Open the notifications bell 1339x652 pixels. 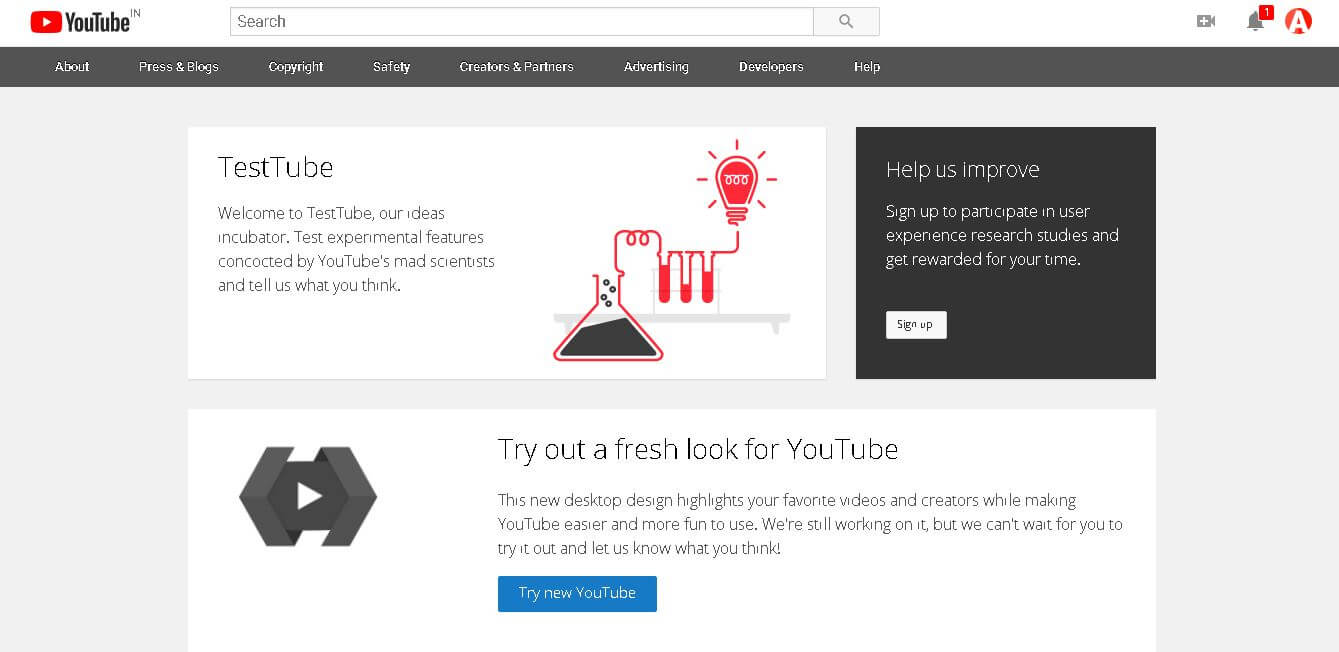(1255, 21)
